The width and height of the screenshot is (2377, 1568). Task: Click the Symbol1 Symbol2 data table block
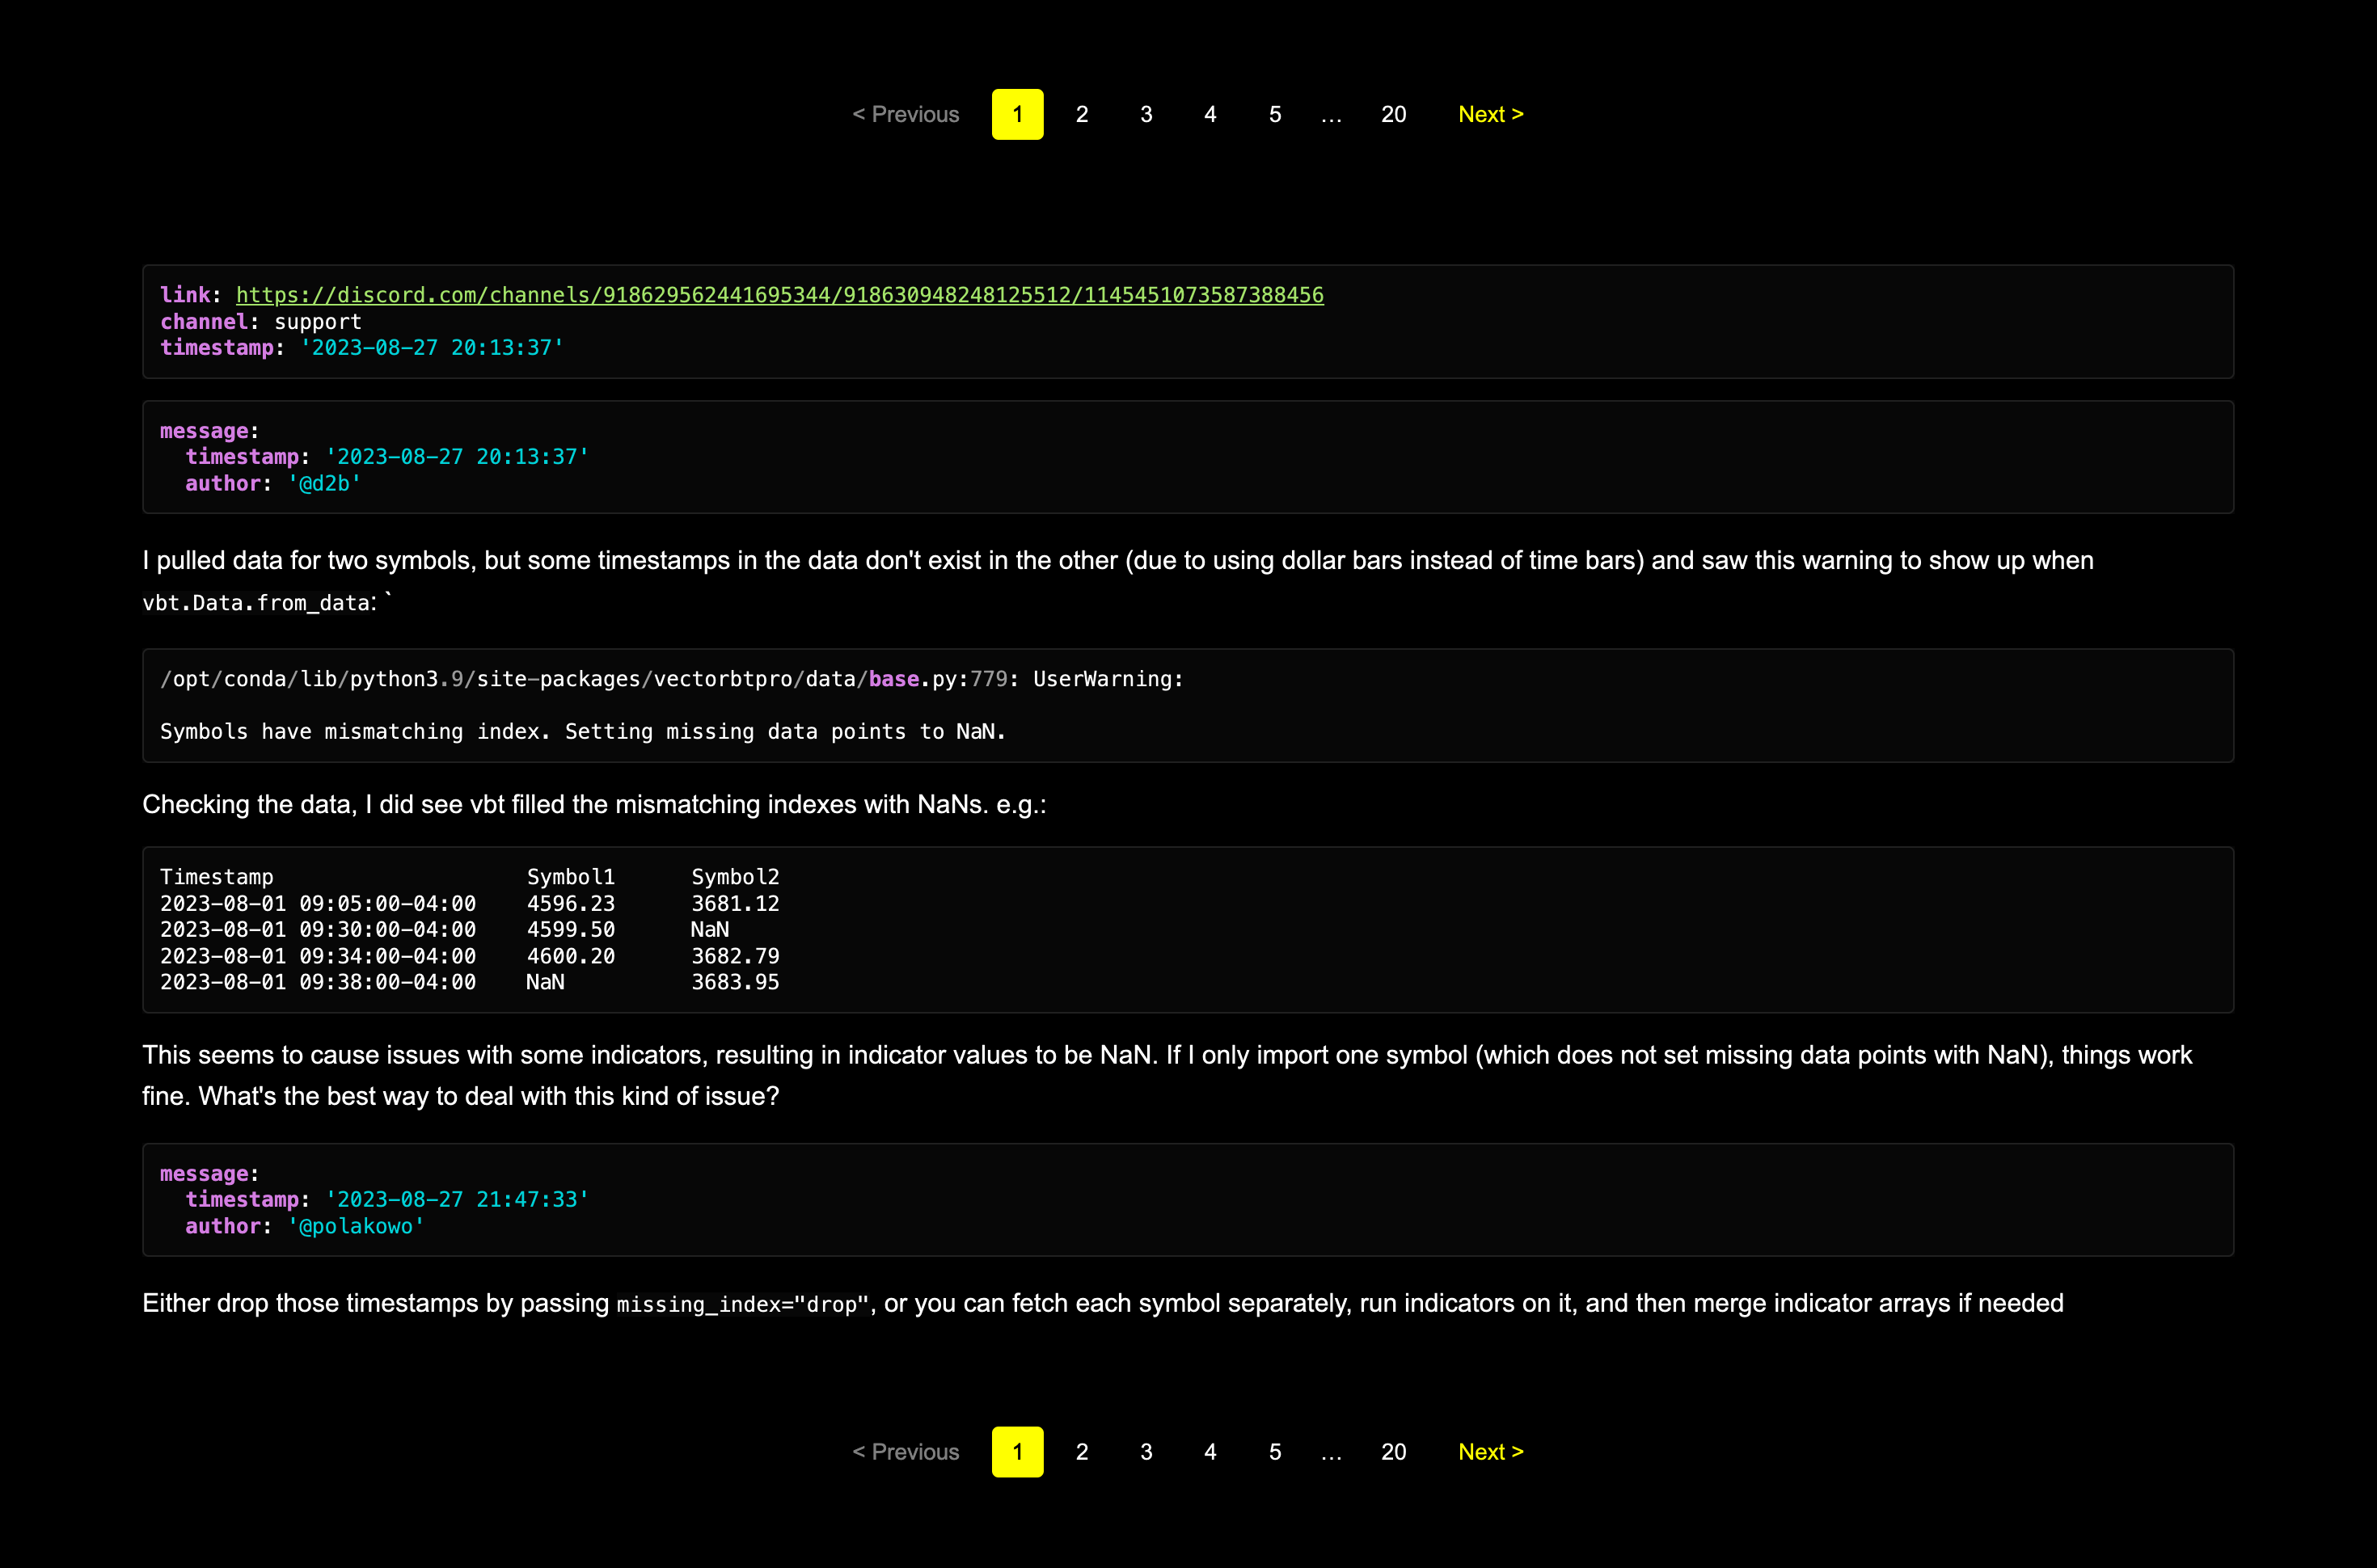[1187, 929]
